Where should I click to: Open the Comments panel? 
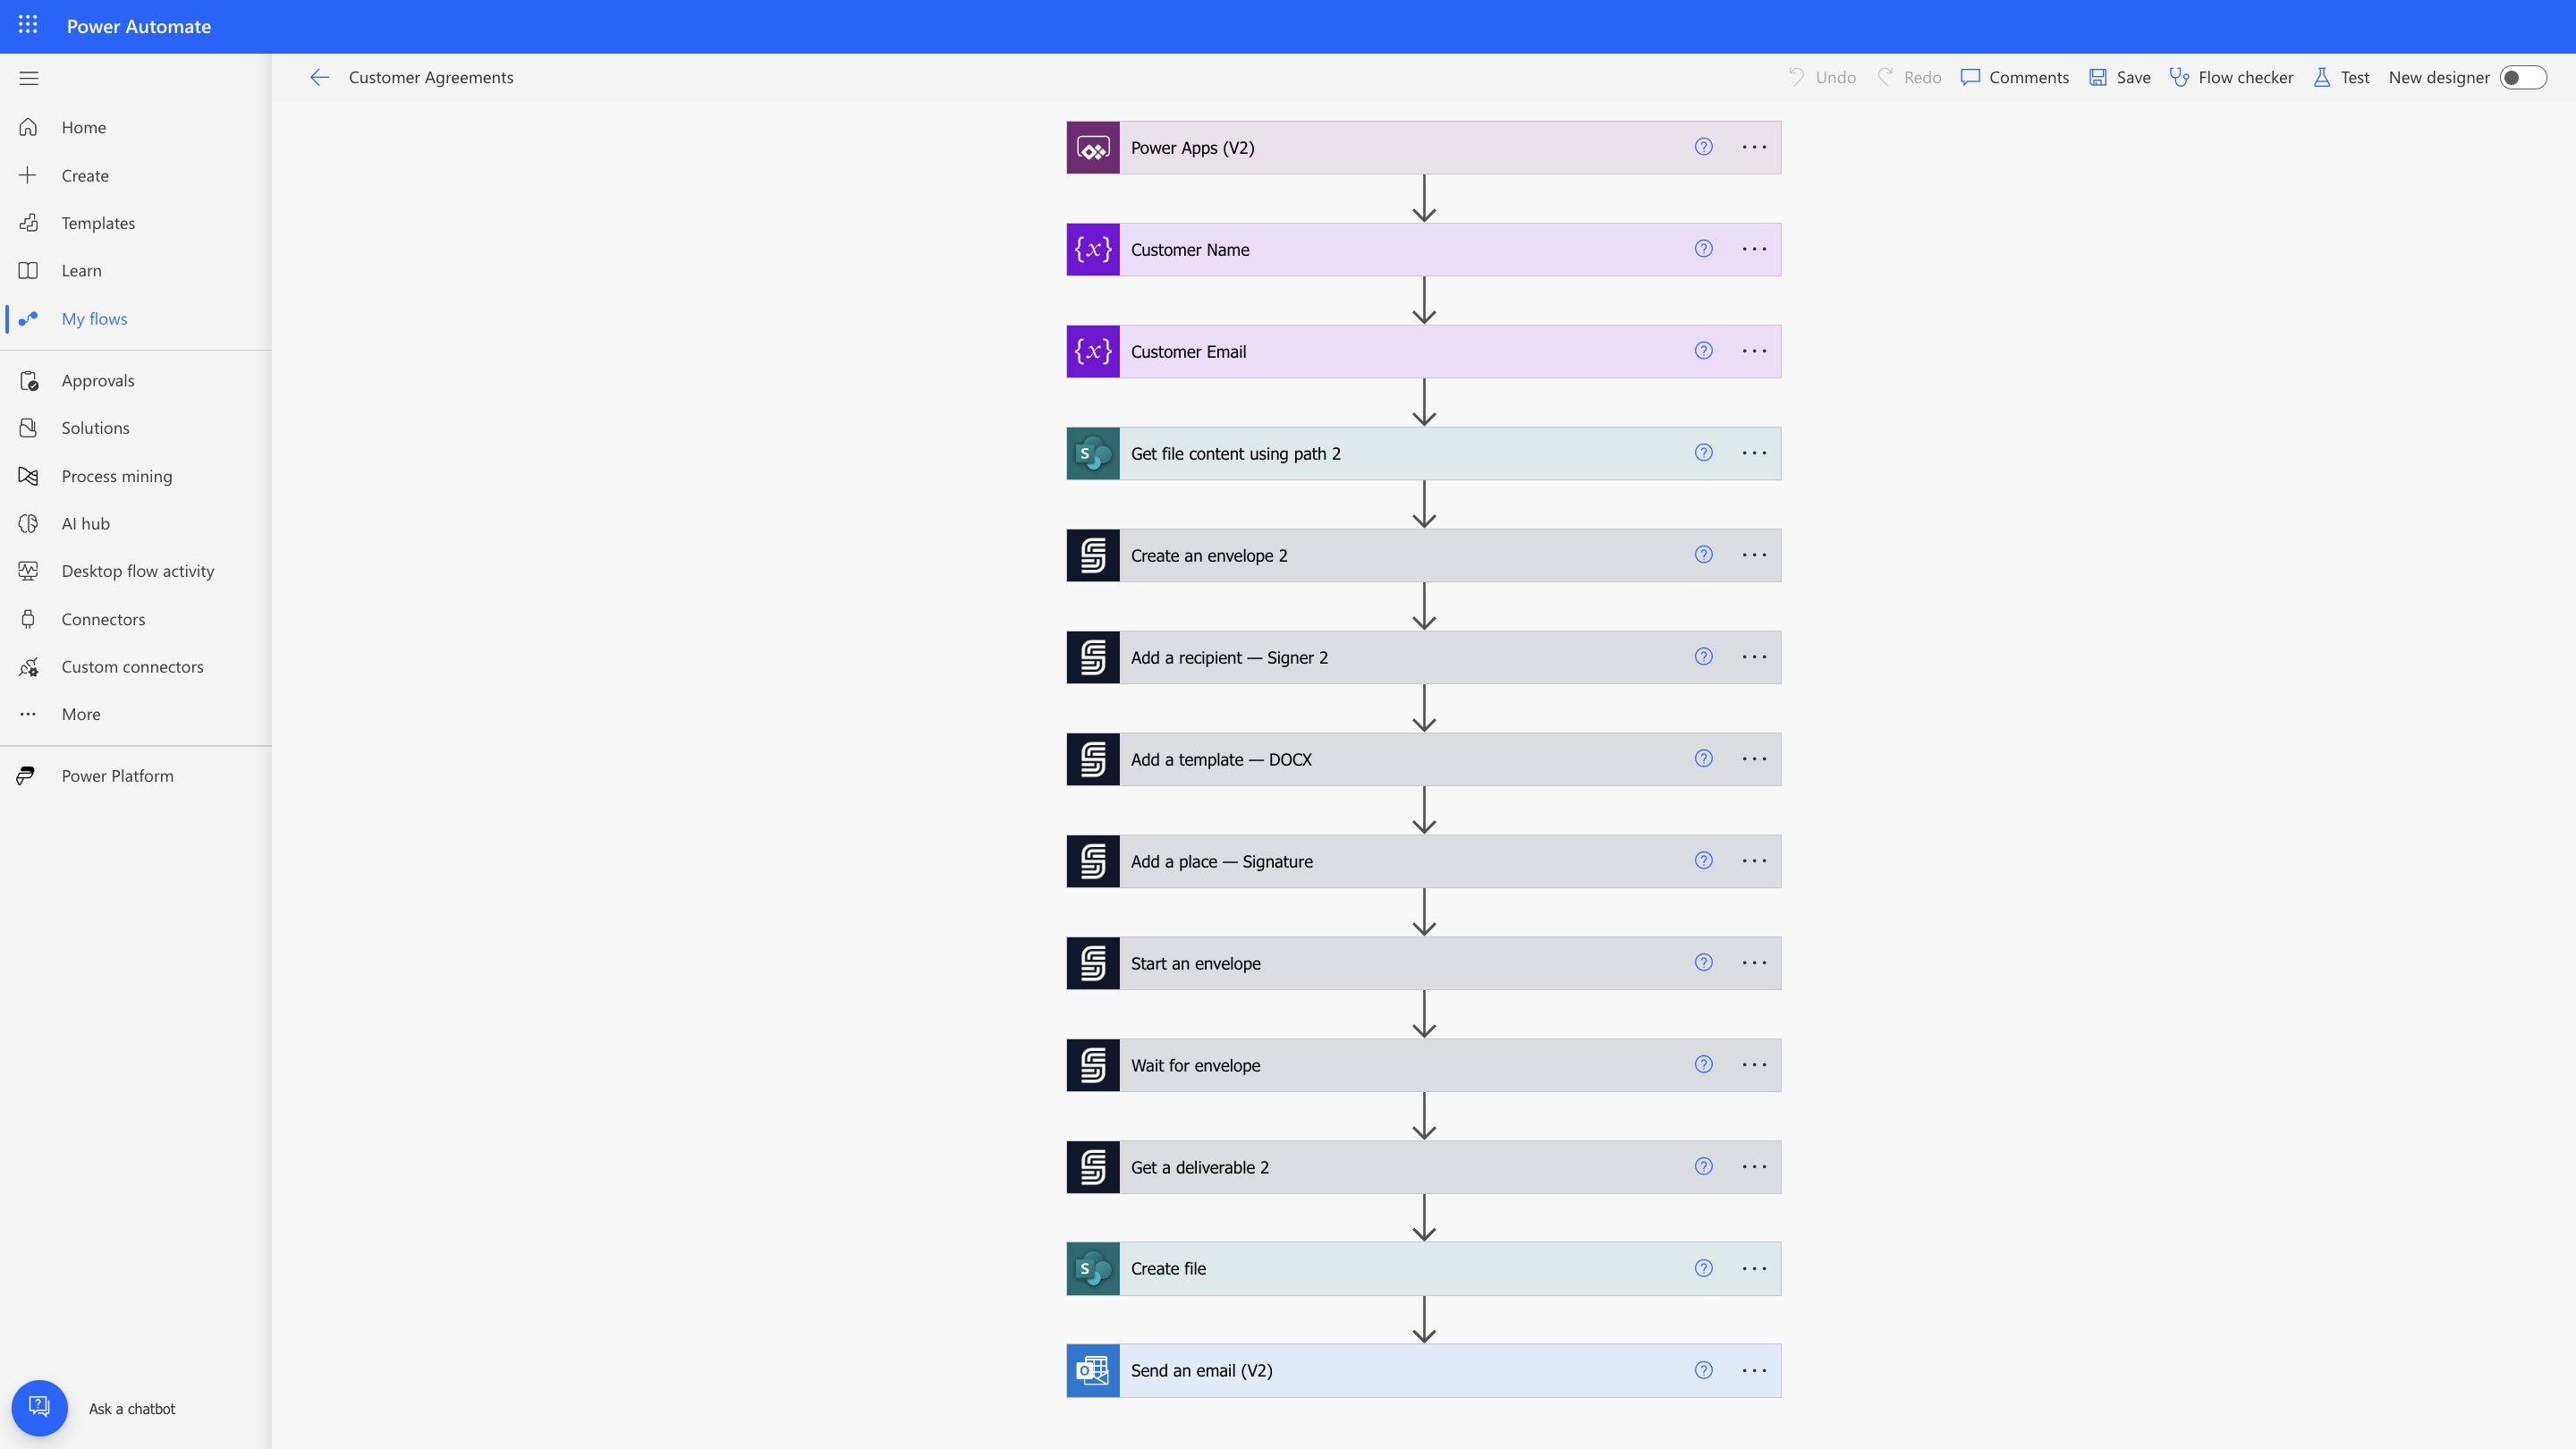[2014, 78]
